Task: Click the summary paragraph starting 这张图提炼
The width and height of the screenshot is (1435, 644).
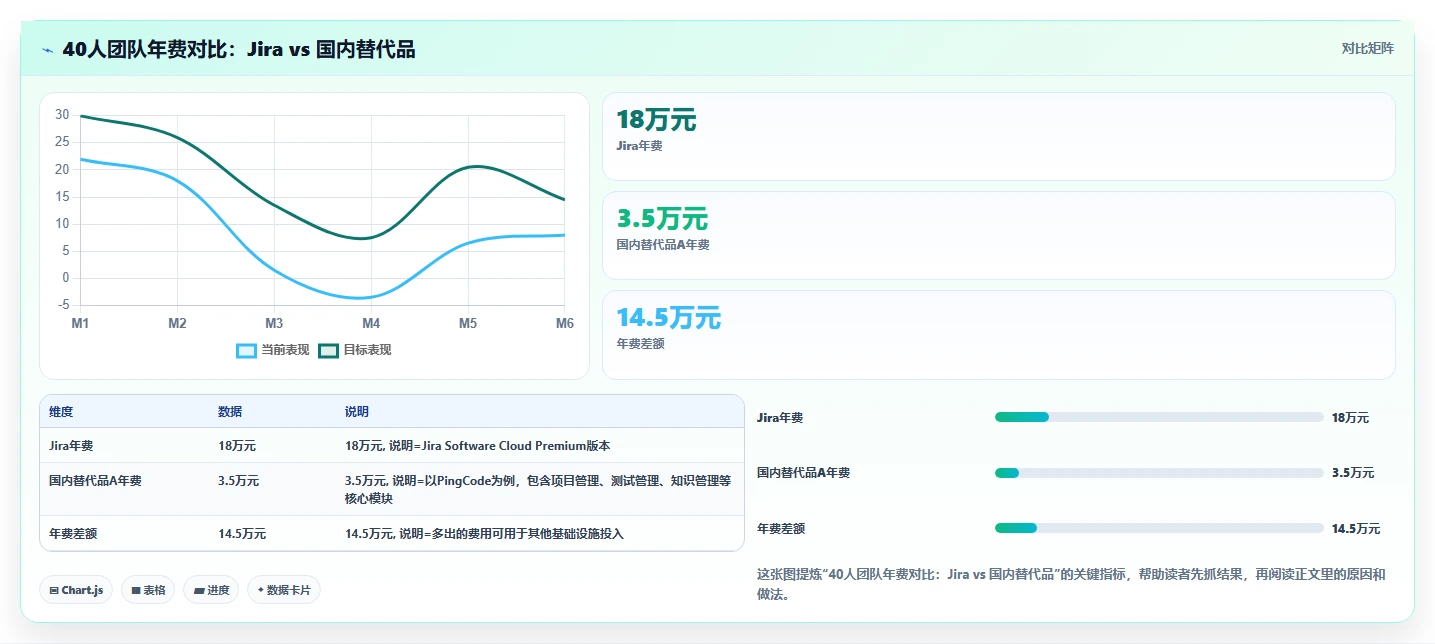Action: [1071, 584]
